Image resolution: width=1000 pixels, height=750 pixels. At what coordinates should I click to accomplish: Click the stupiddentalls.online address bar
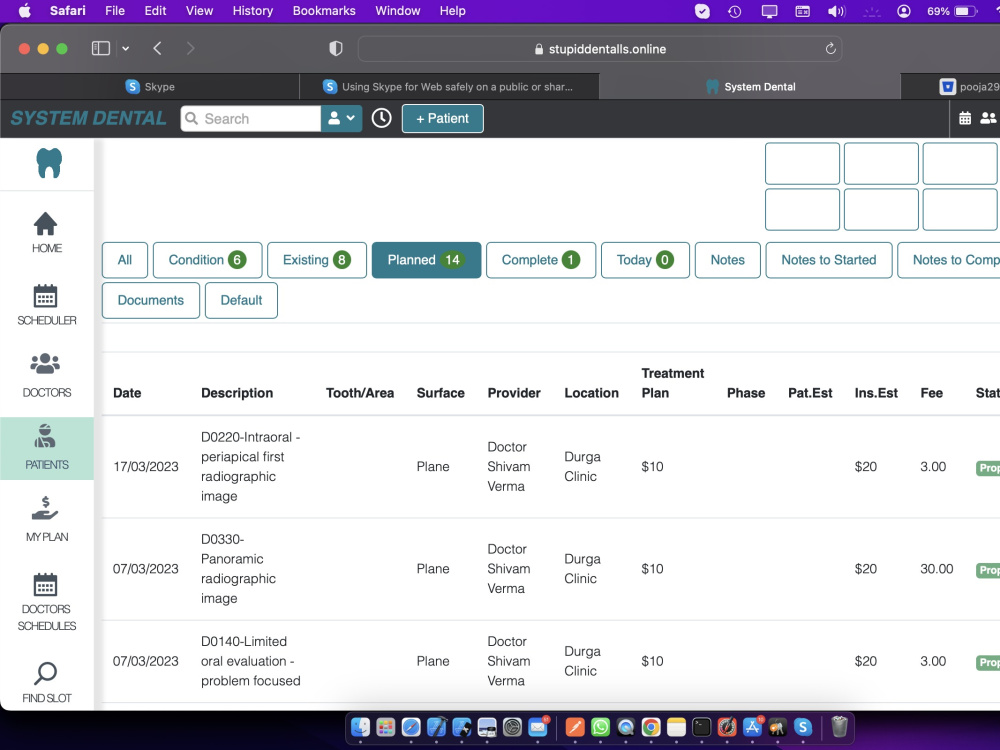599,49
